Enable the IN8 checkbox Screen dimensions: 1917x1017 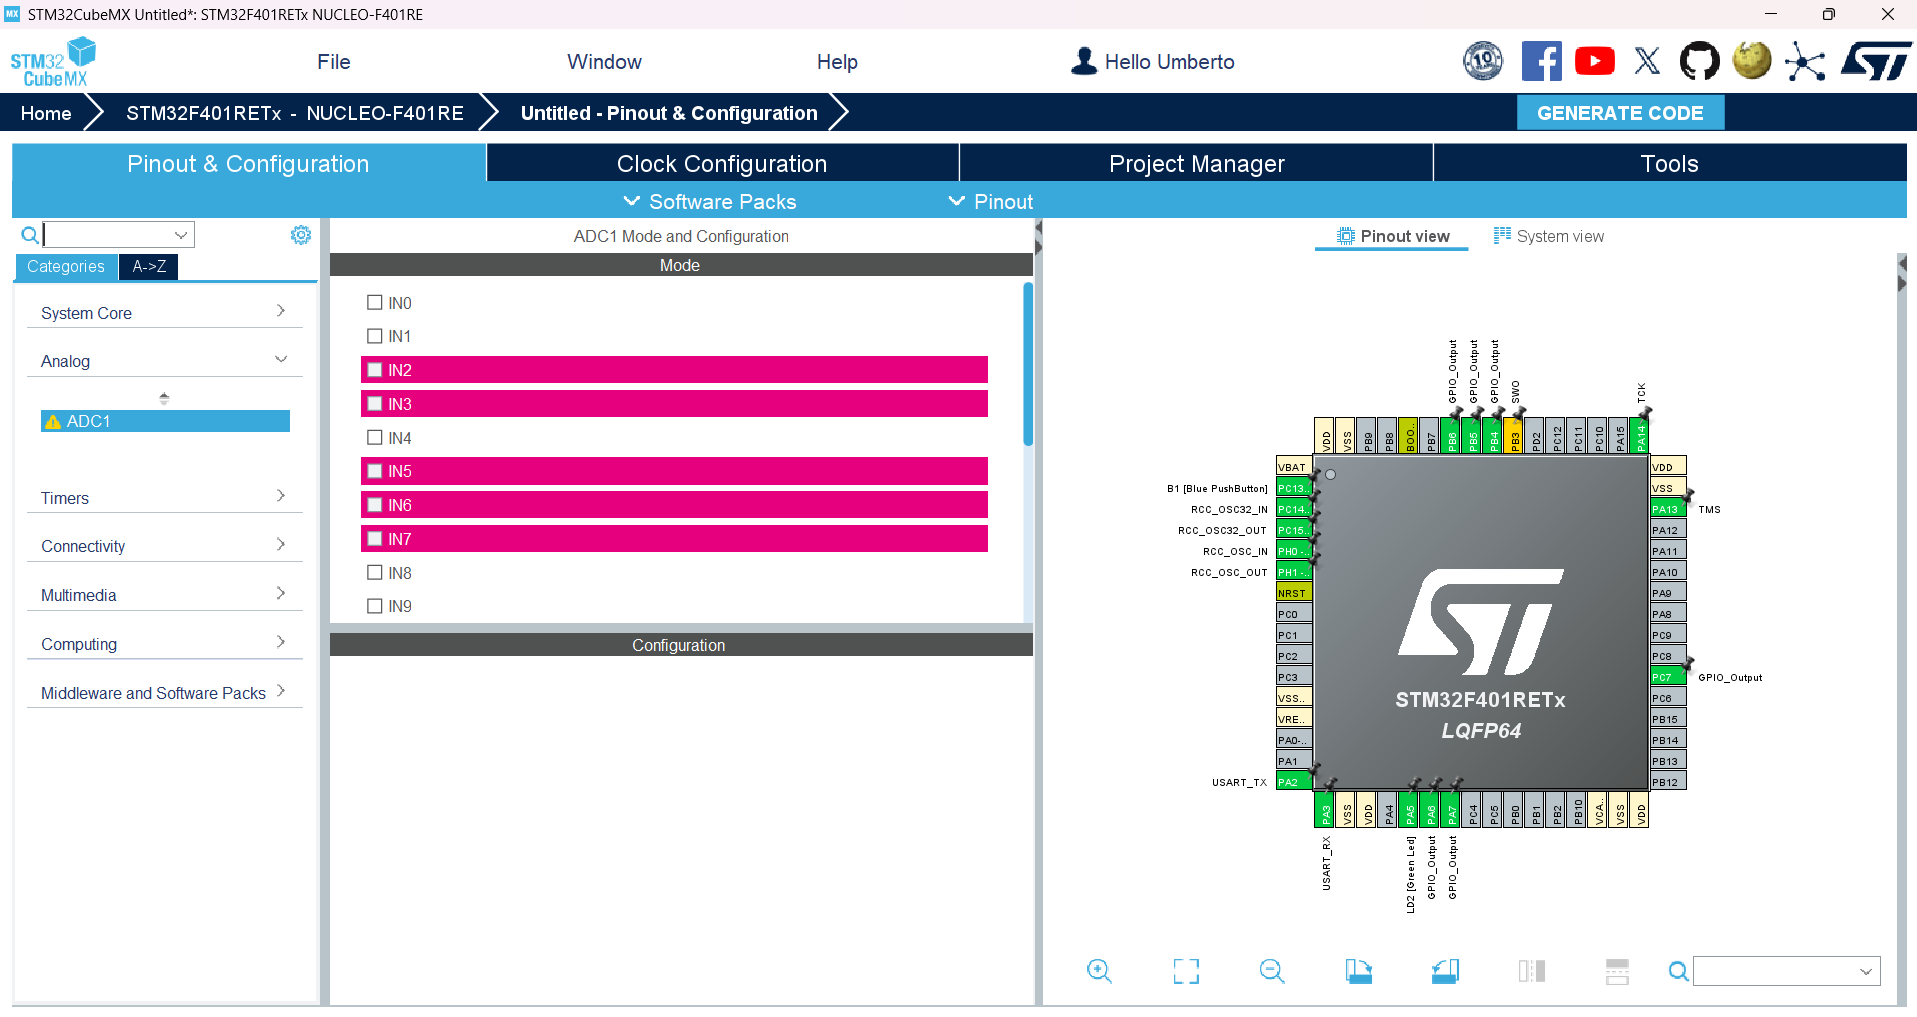(x=375, y=572)
